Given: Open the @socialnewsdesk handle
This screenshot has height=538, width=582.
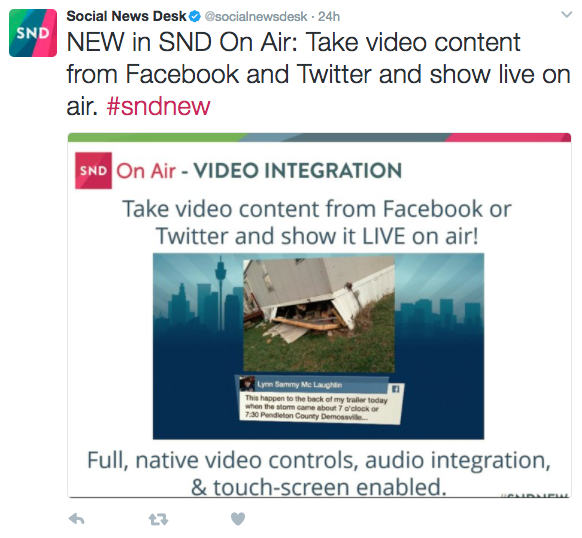Looking at the screenshot, I should click(x=256, y=17).
